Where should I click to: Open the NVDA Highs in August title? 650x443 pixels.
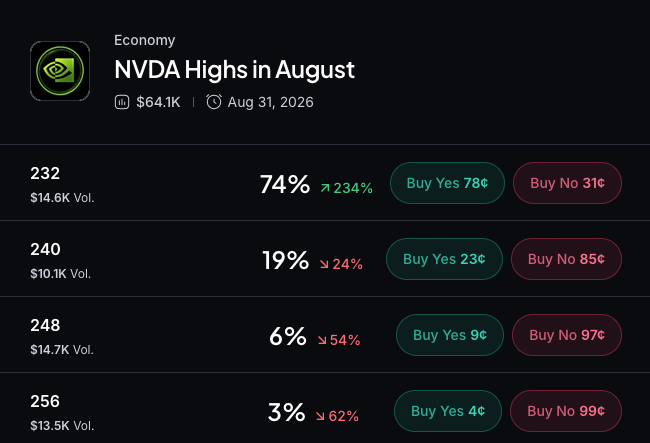pos(235,69)
